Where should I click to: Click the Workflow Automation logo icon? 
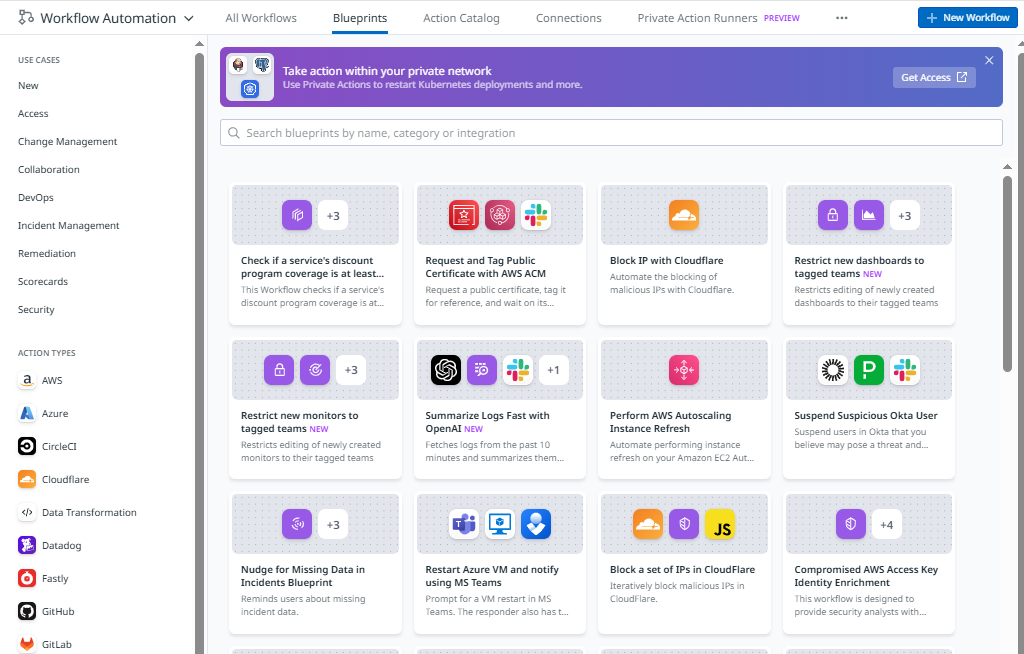[26, 18]
